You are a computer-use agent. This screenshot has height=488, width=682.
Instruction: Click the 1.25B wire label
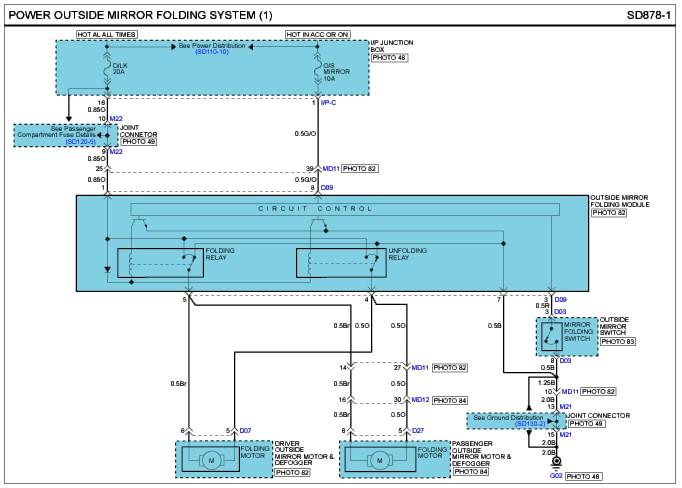[546, 383]
